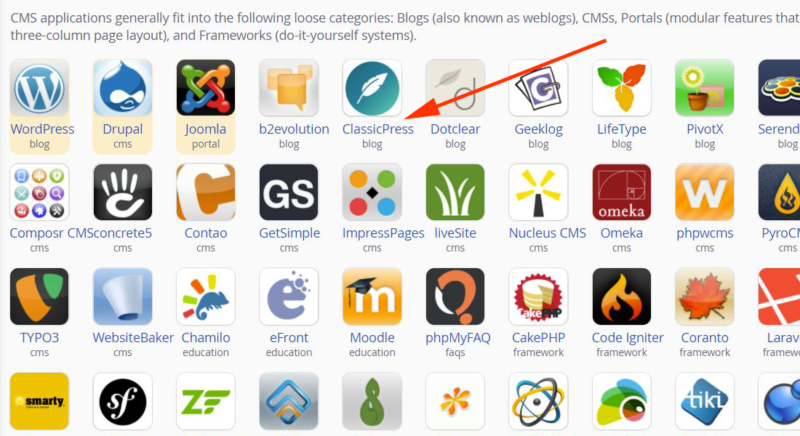800x436 pixels.
Task: Open the phpMyFAQ question mark icon
Action: point(455,297)
